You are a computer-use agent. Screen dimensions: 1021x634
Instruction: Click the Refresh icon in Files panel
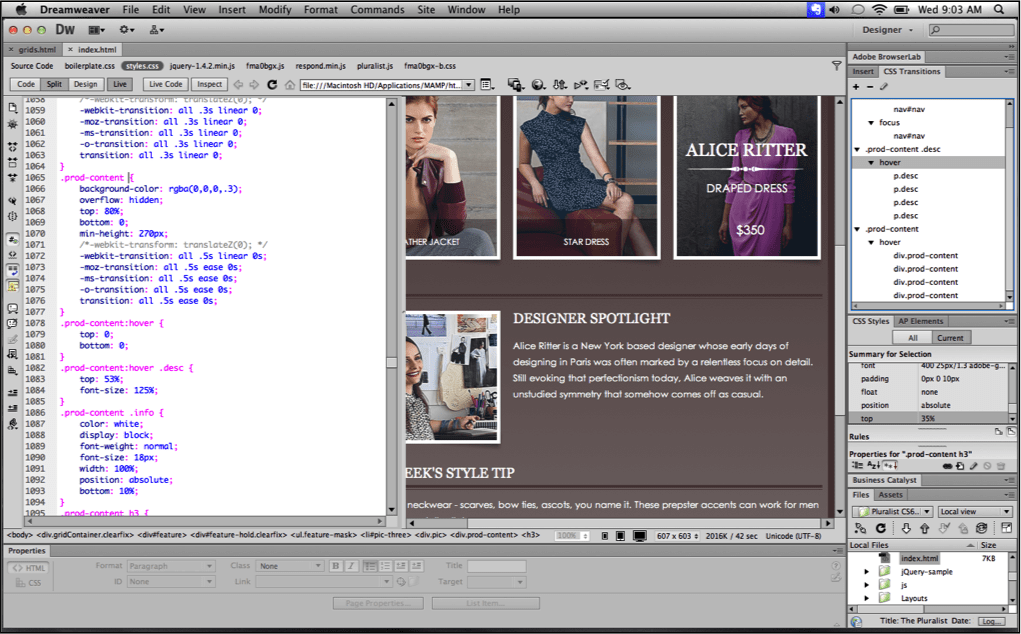pyautogui.click(x=880, y=527)
